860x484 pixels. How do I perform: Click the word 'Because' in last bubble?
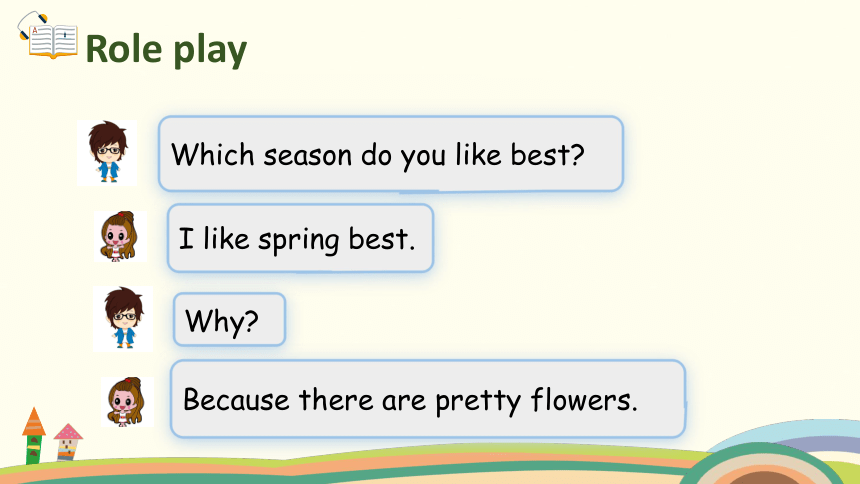point(236,399)
